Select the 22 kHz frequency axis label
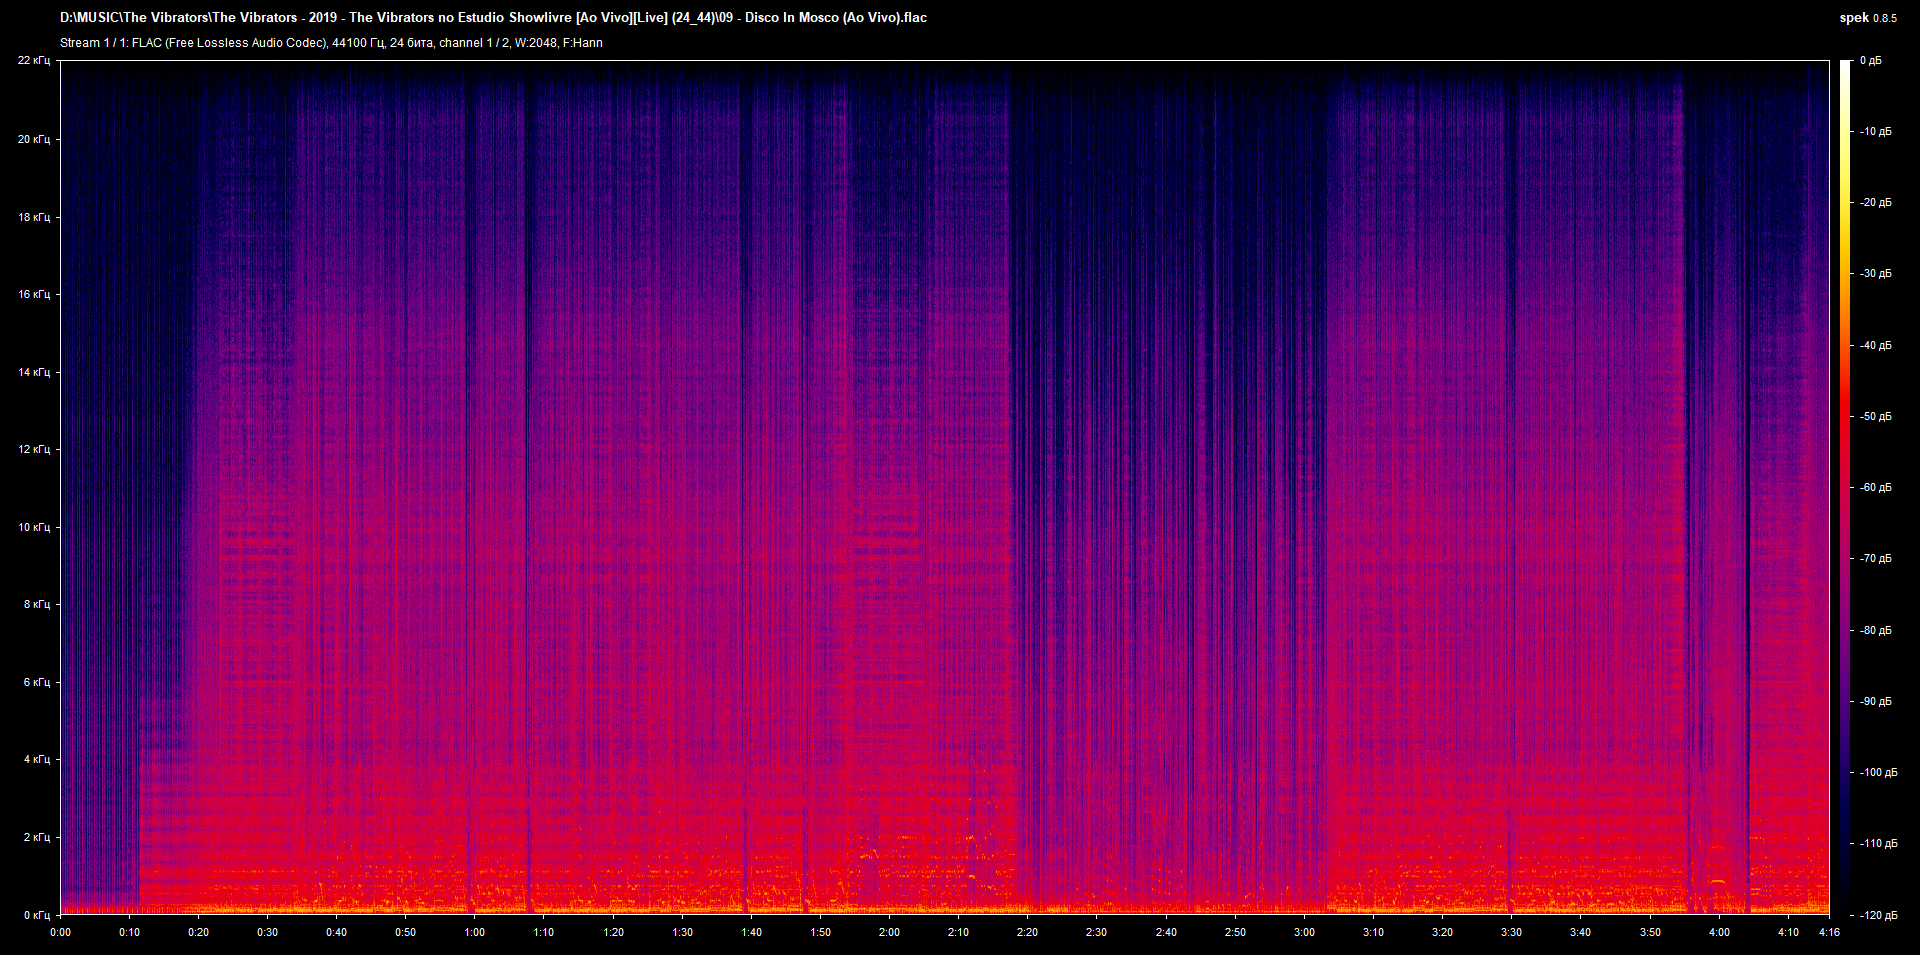 click(36, 60)
